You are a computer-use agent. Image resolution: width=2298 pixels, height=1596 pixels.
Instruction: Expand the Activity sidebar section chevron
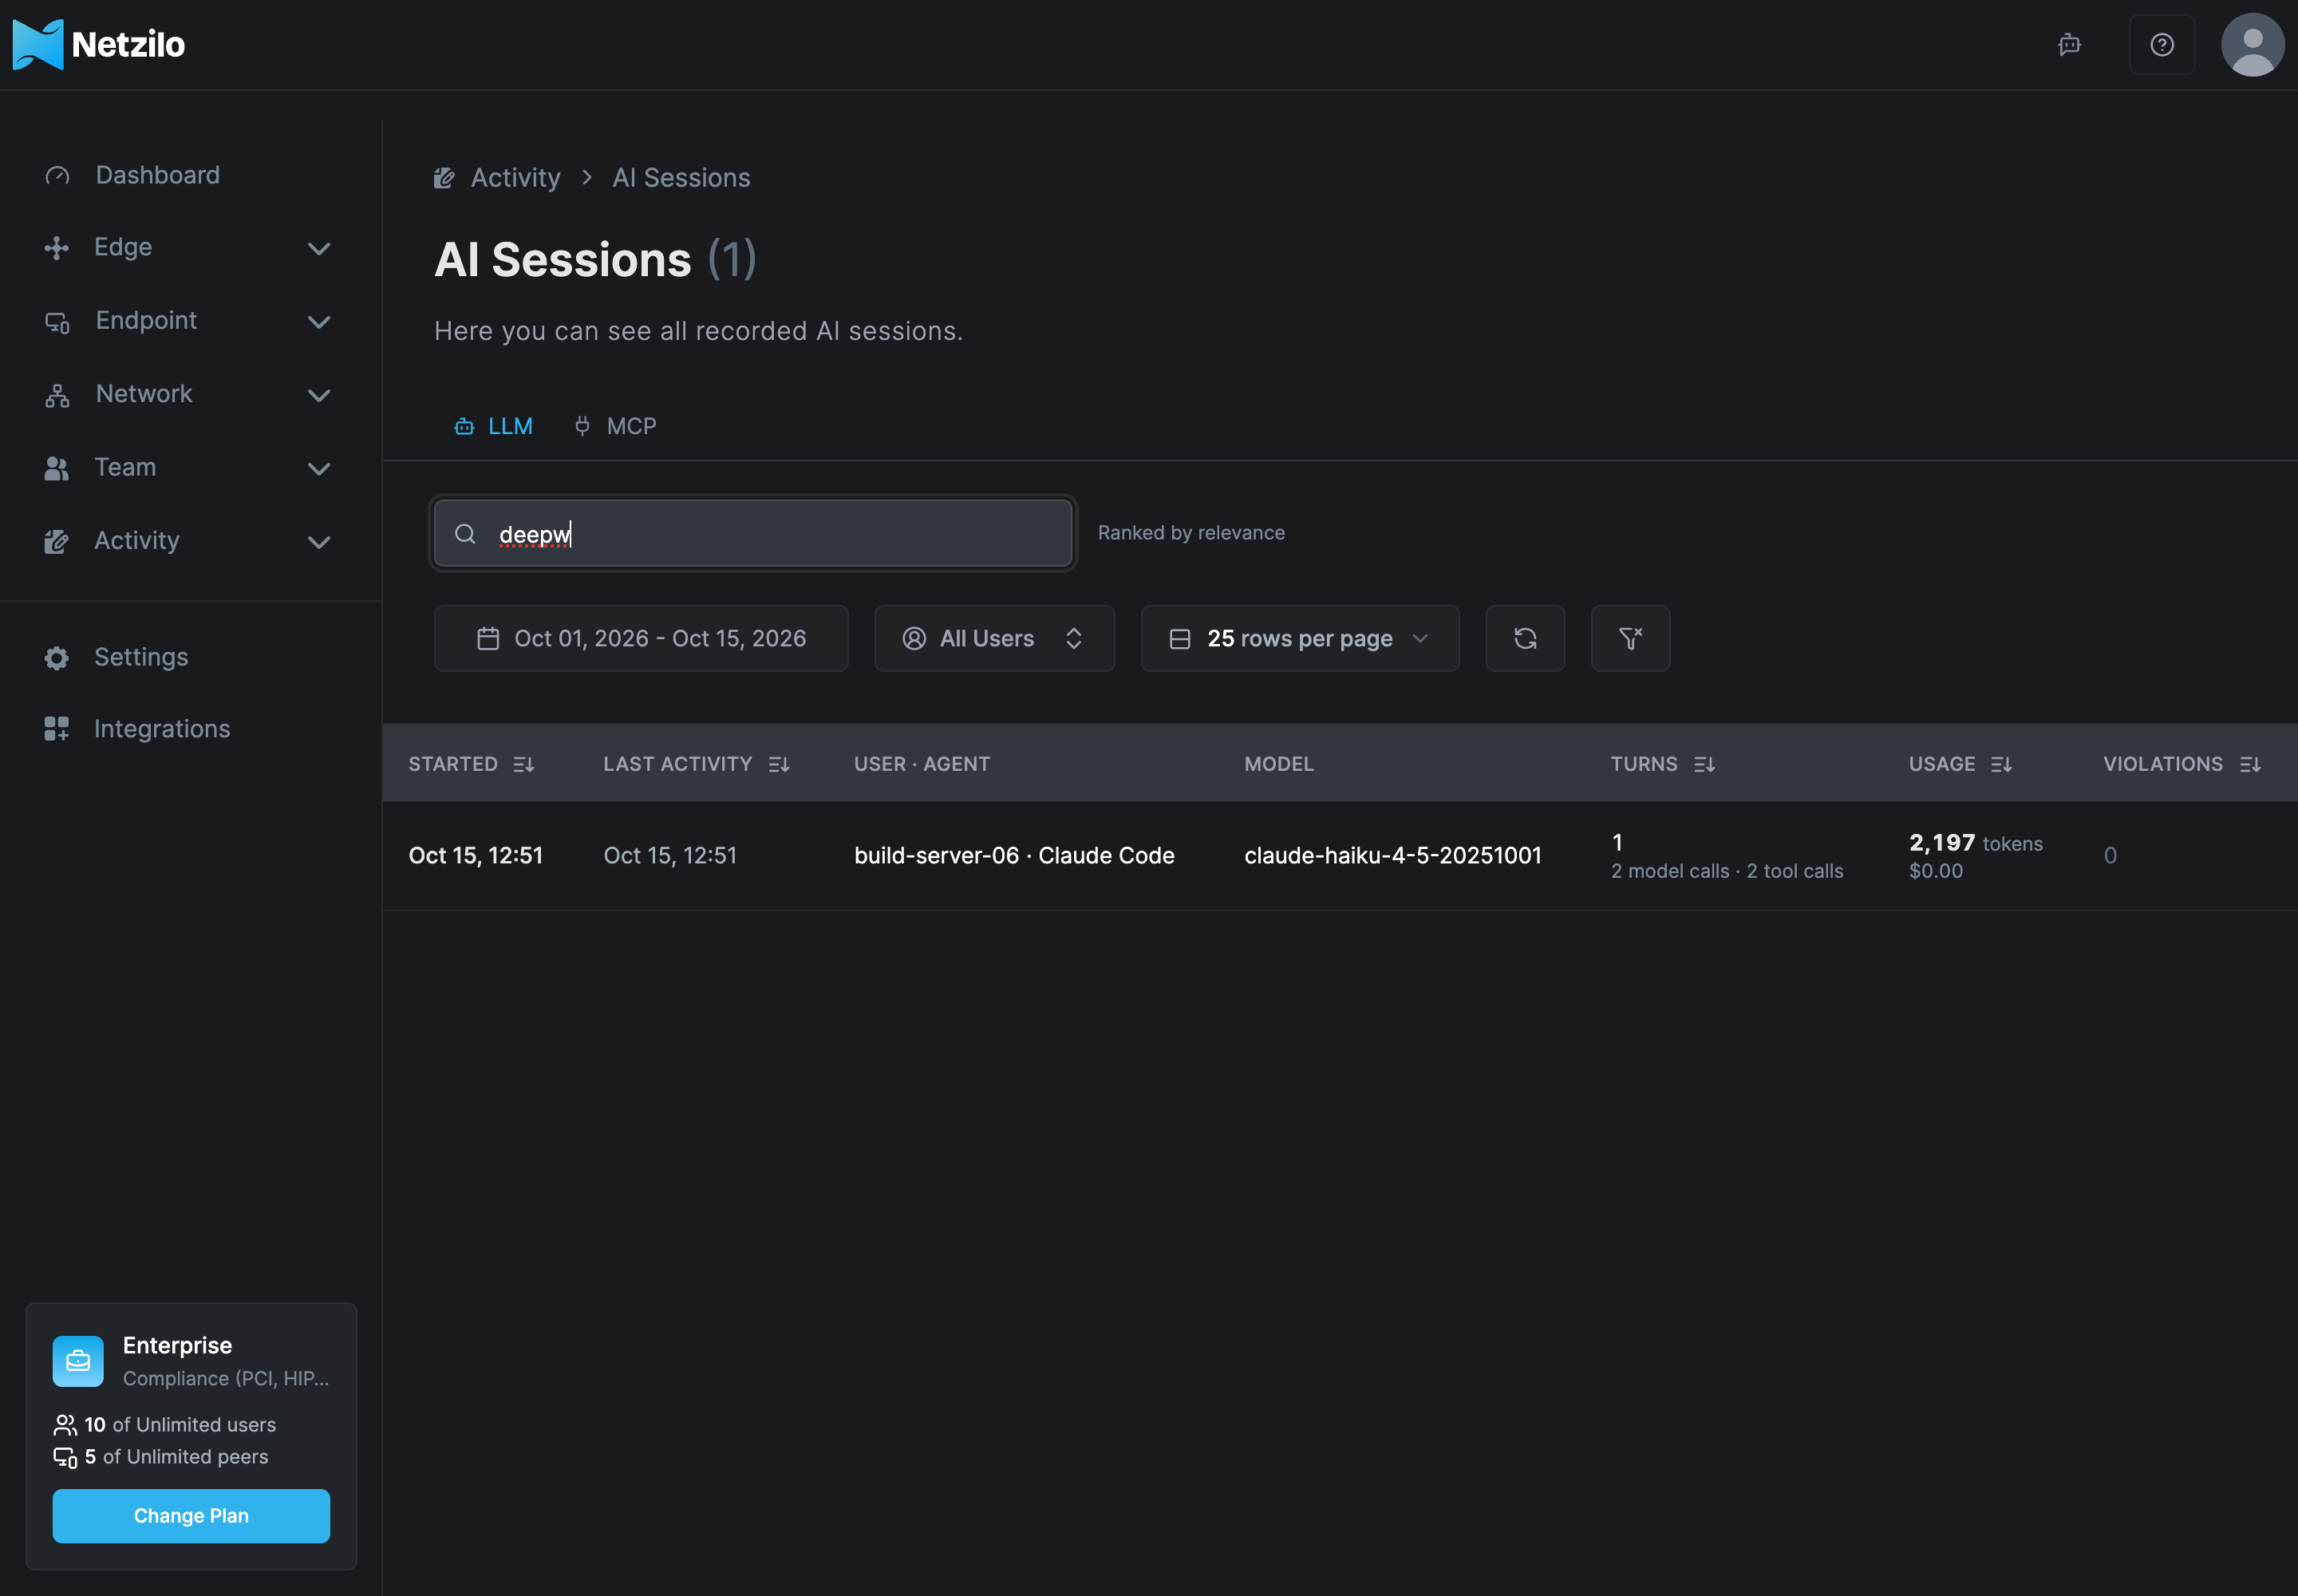[319, 542]
